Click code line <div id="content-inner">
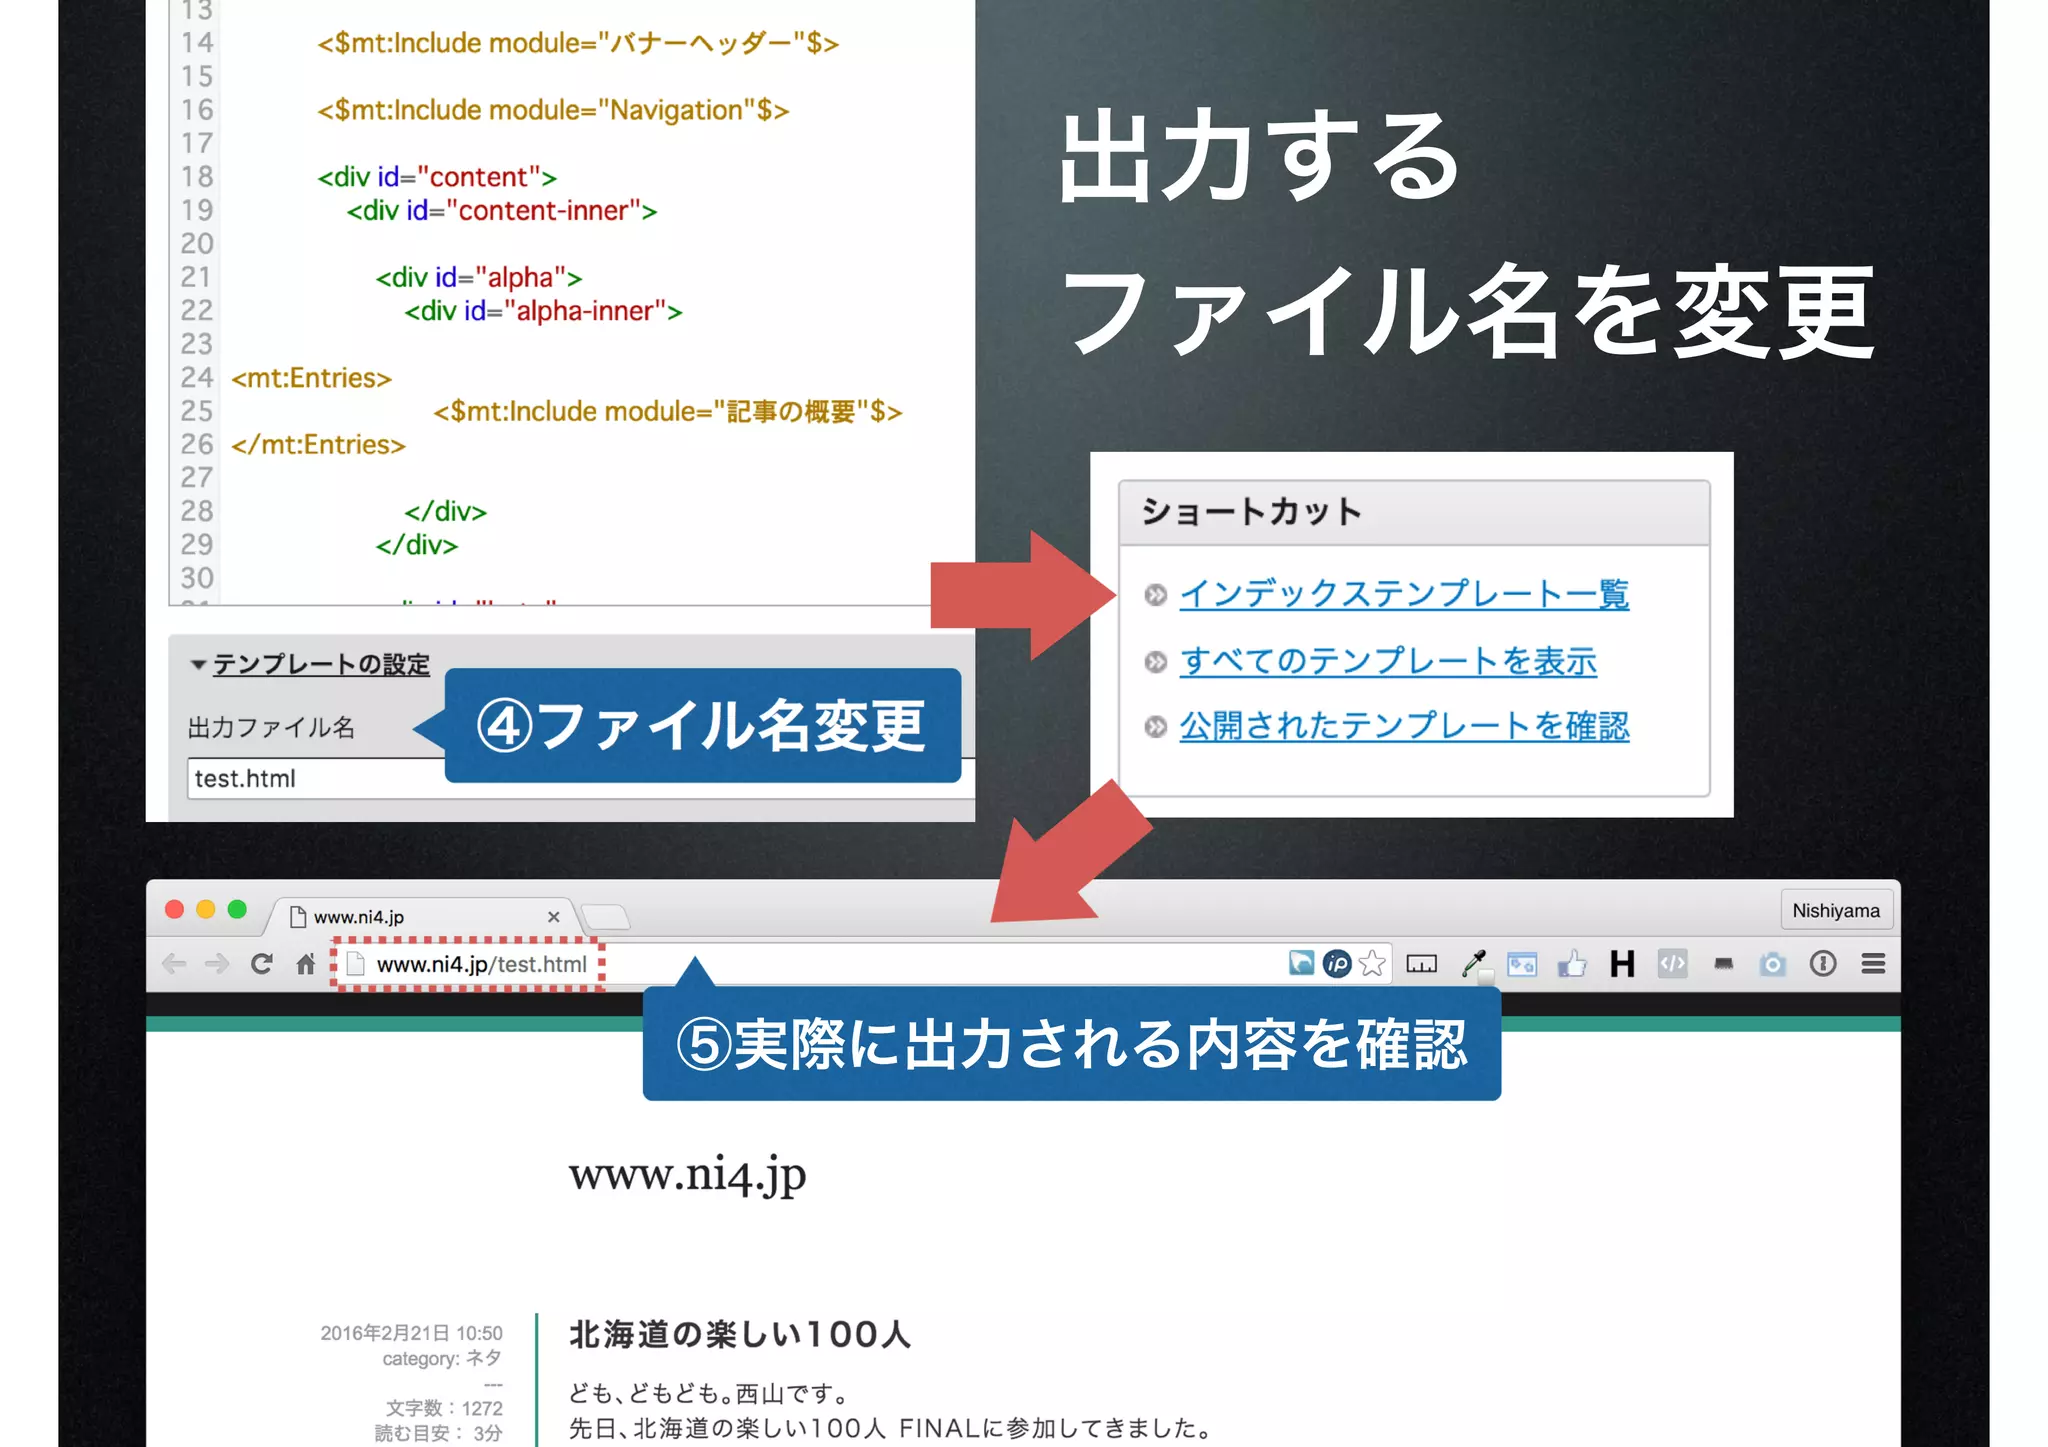2048x1447 pixels. click(502, 211)
